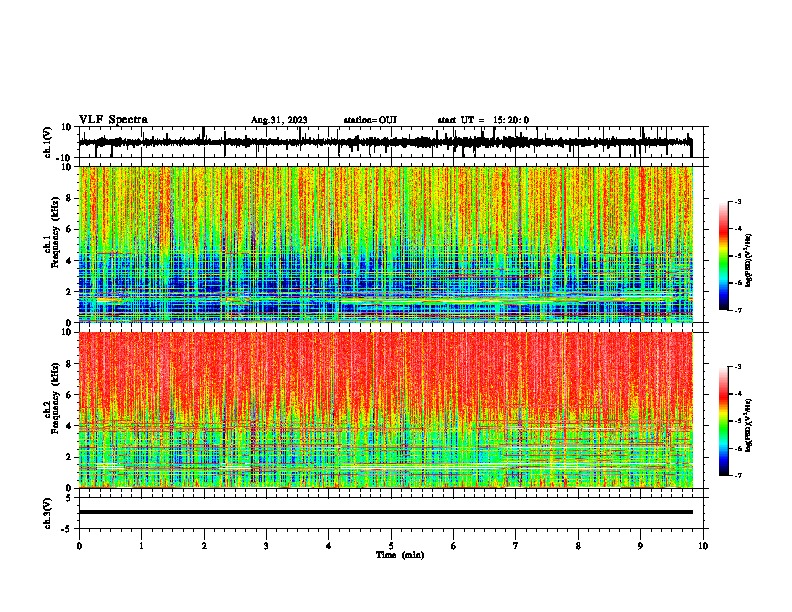Image resolution: width=792 pixels, height=612 pixels.
Task: Click the "ch.3(V)" axis label
Action: pos(48,514)
